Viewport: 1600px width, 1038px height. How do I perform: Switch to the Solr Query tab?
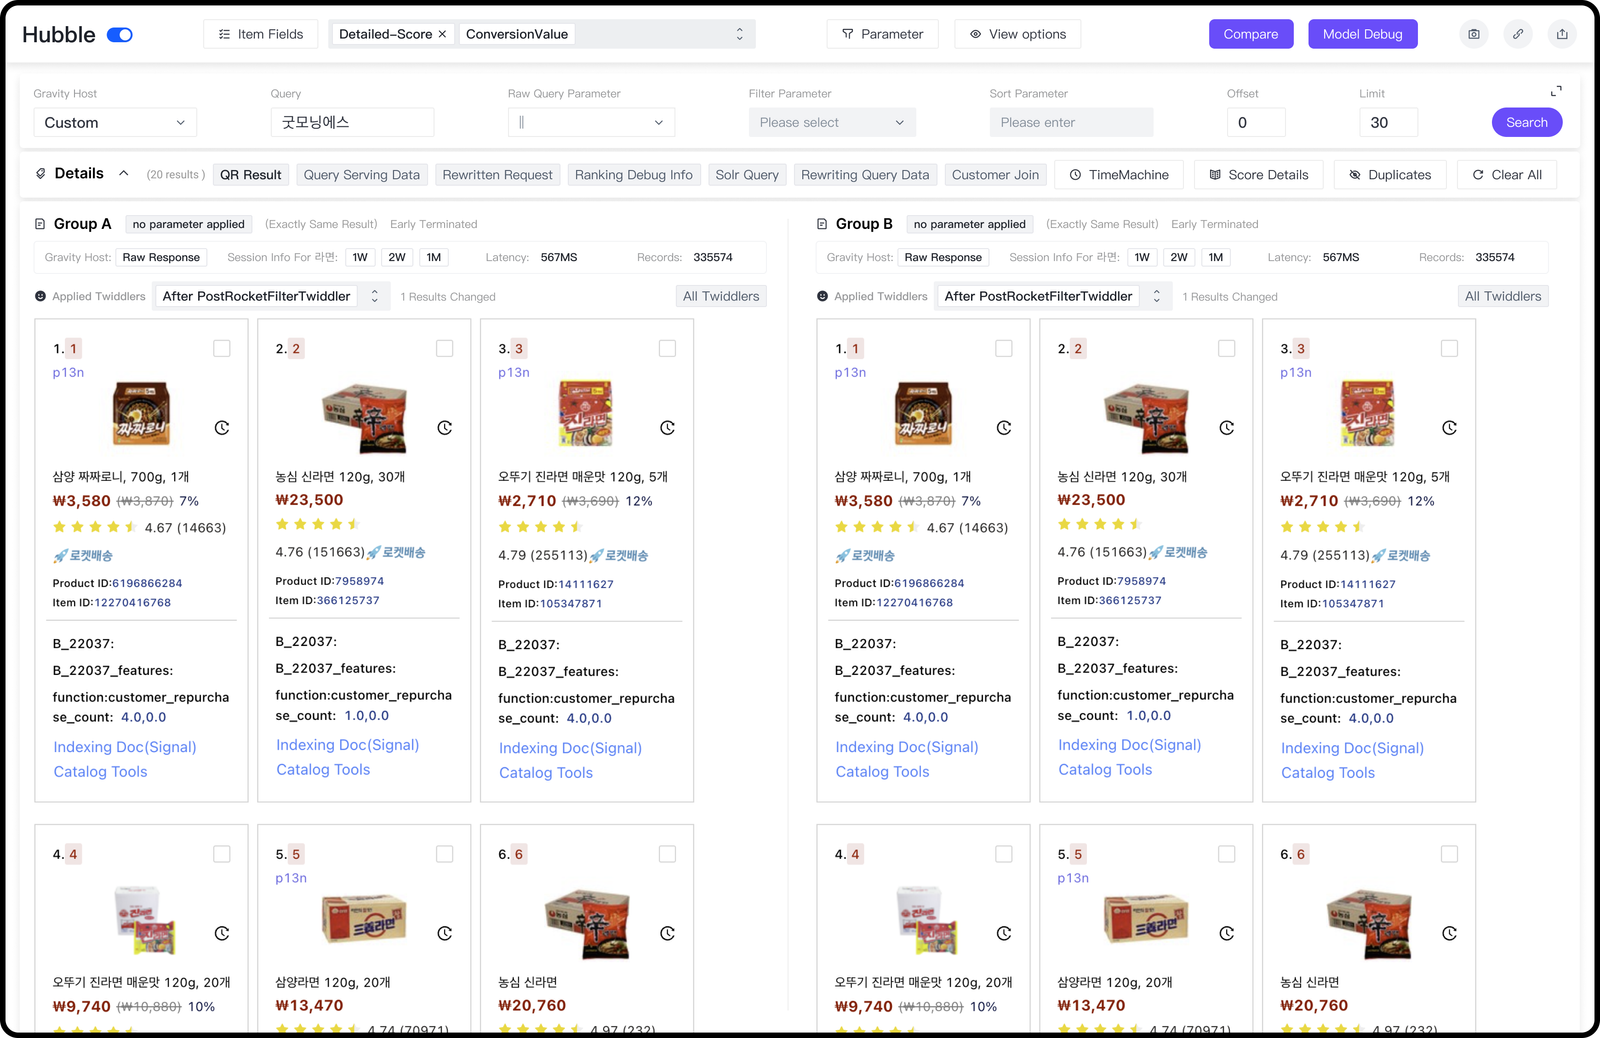tap(747, 175)
